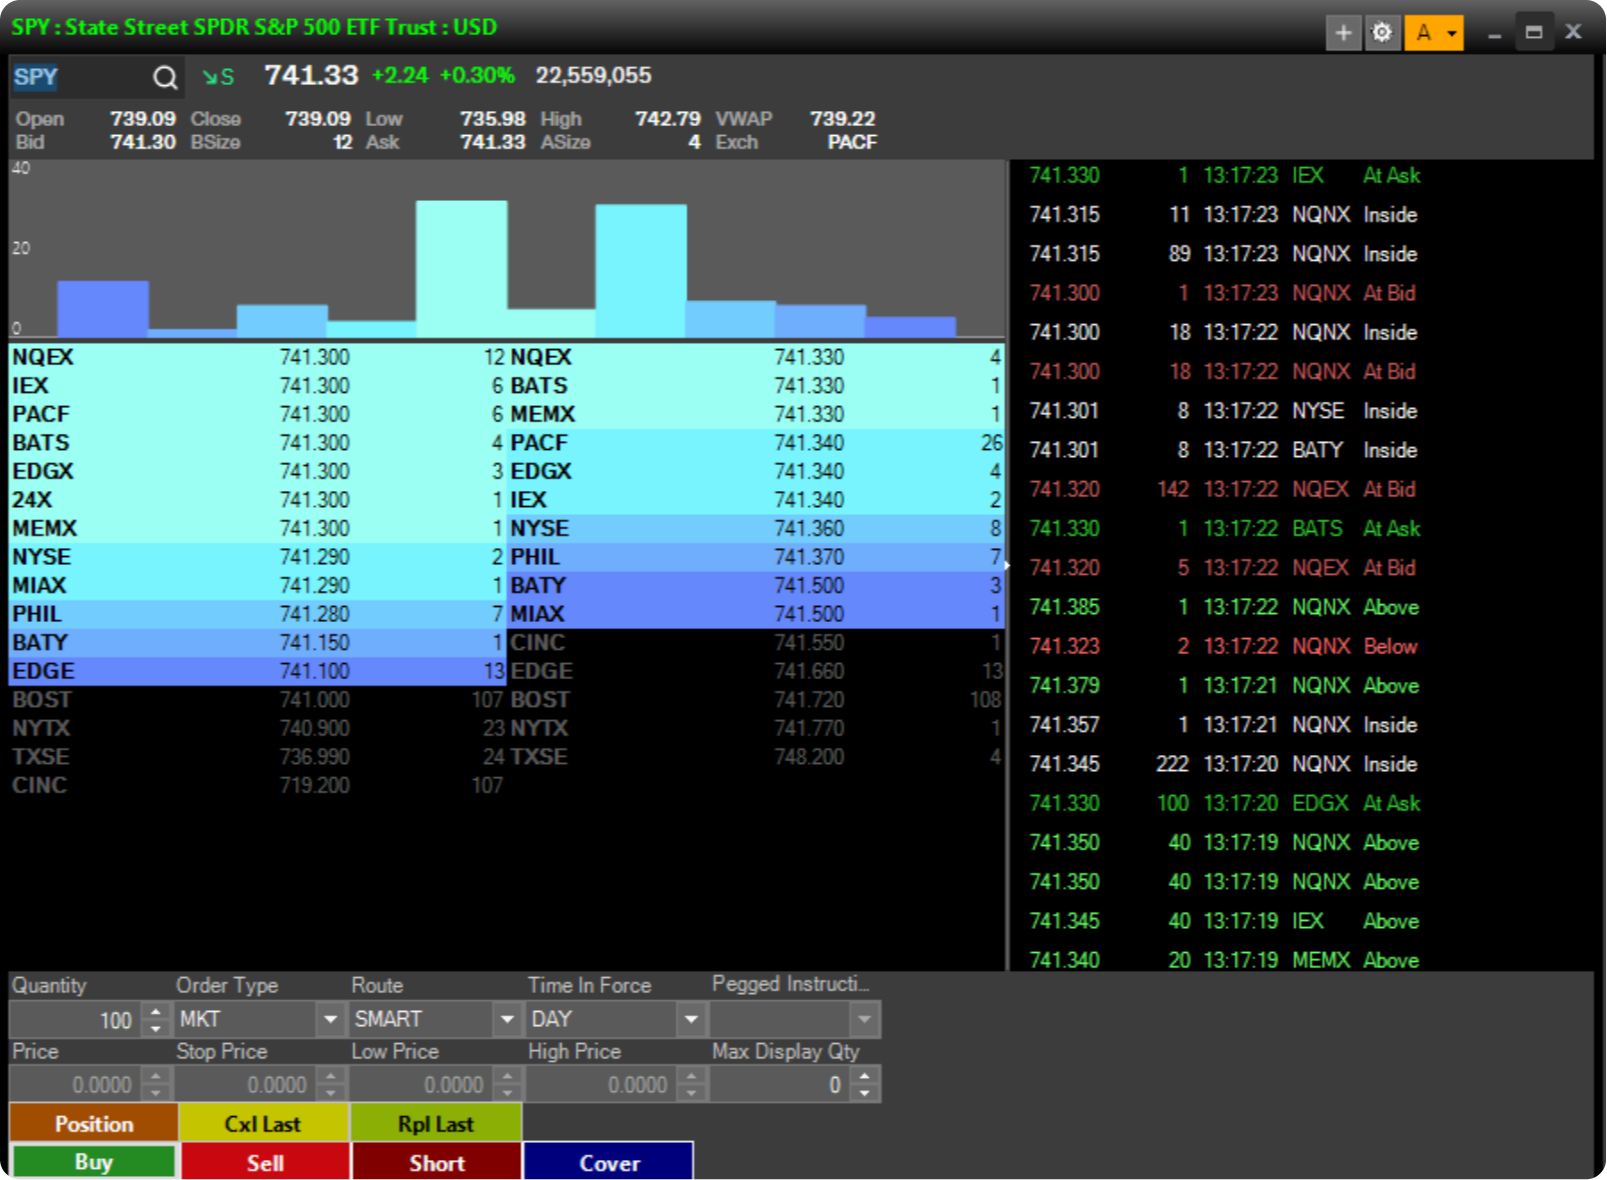The width and height of the screenshot is (1607, 1180).
Task: Click the Rpl Last button
Action: [x=436, y=1123]
